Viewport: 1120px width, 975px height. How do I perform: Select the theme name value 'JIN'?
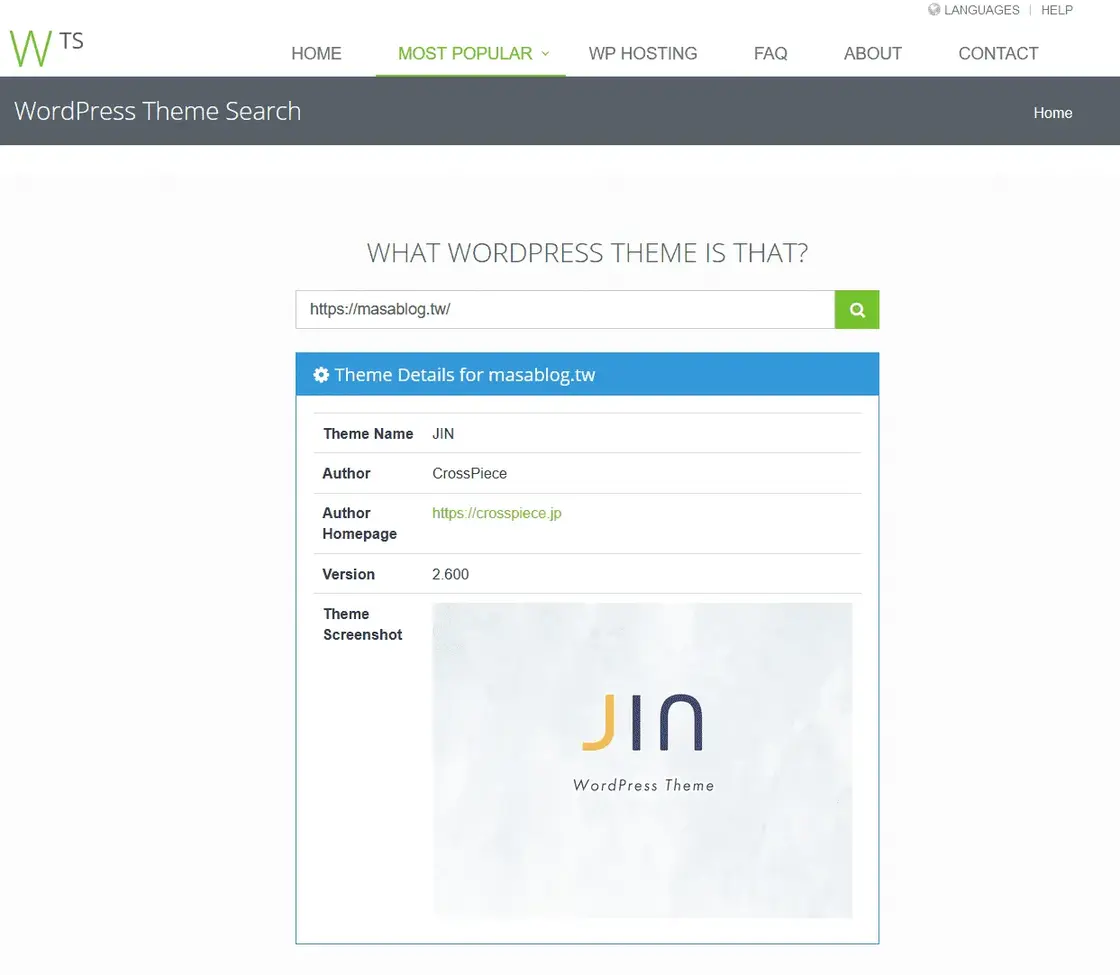(x=443, y=434)
